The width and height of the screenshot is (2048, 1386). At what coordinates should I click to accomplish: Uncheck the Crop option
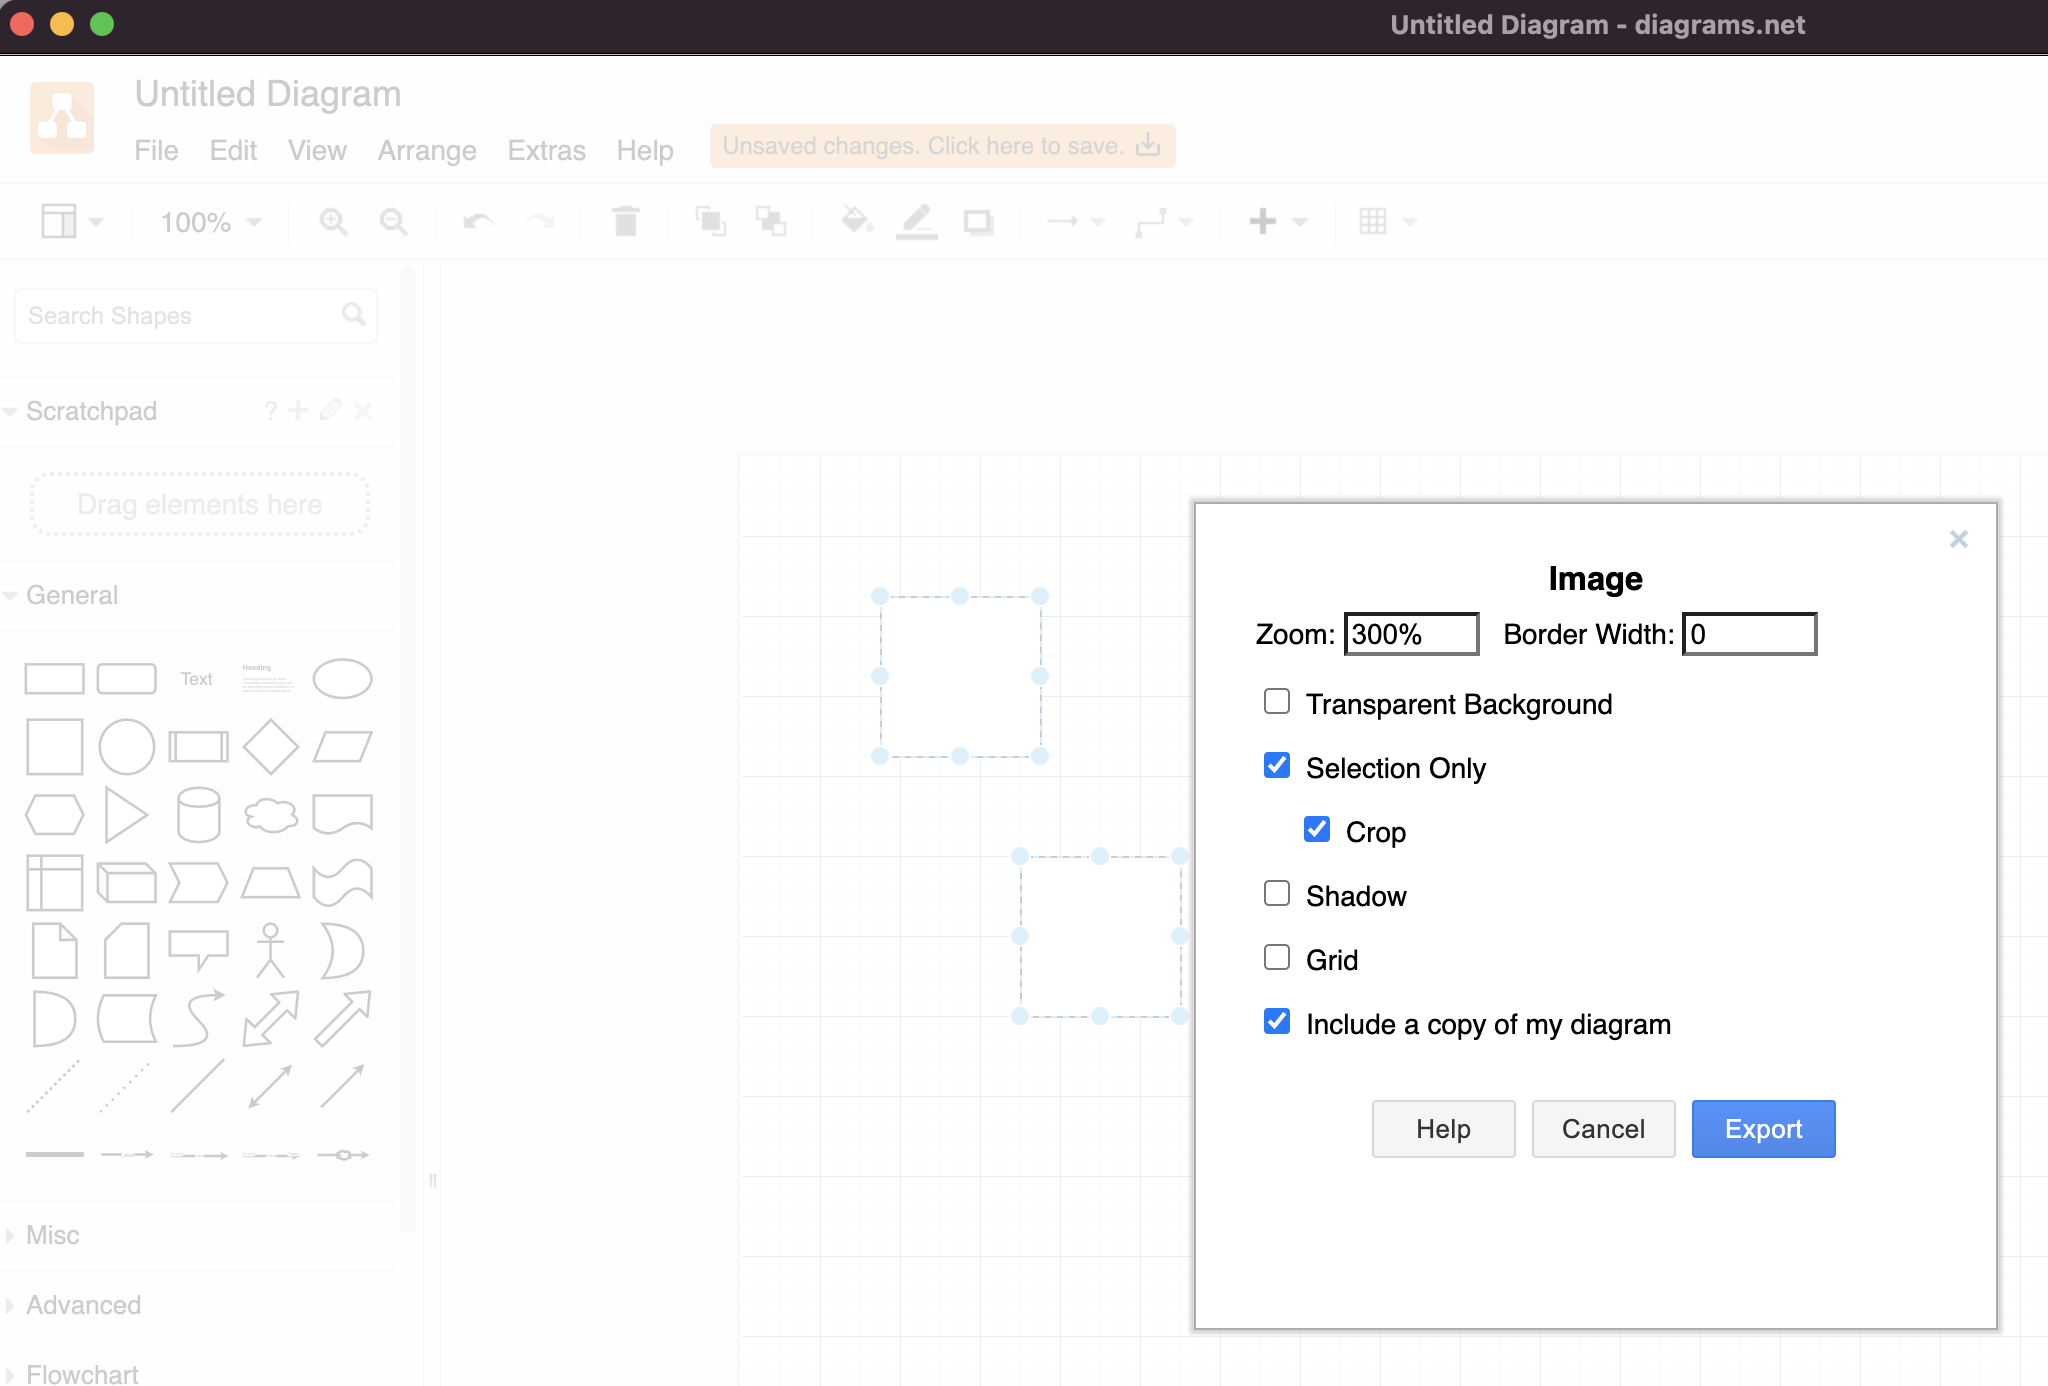1317,829
